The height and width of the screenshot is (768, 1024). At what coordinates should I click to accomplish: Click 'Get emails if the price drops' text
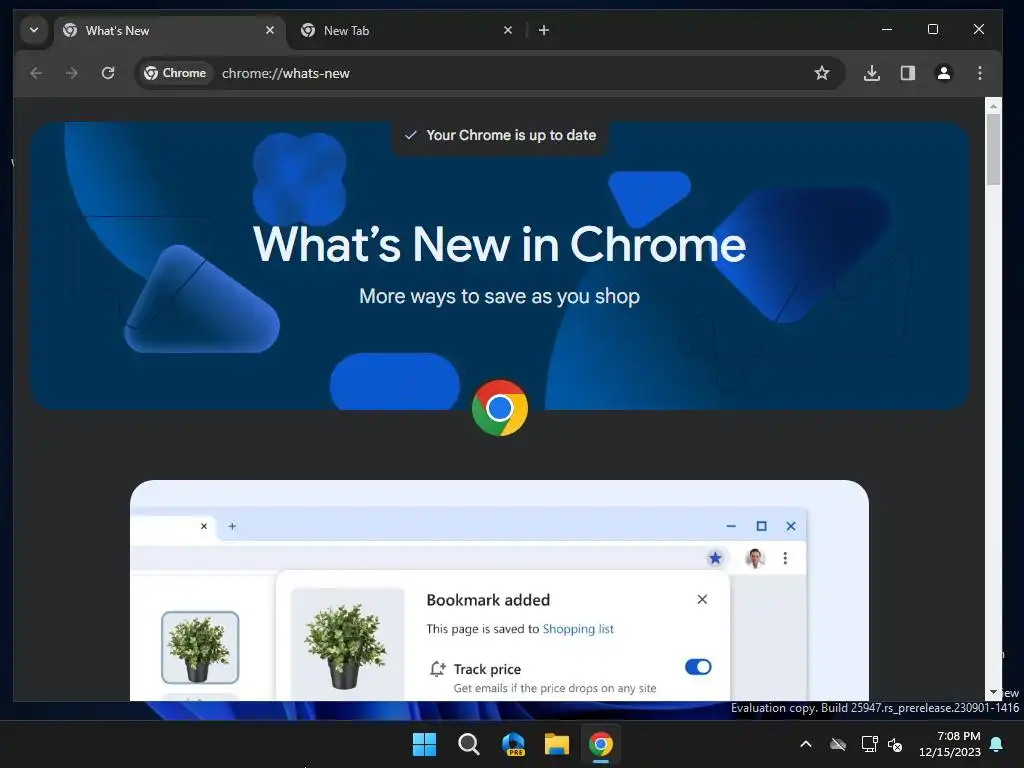(x=555, y=688)
